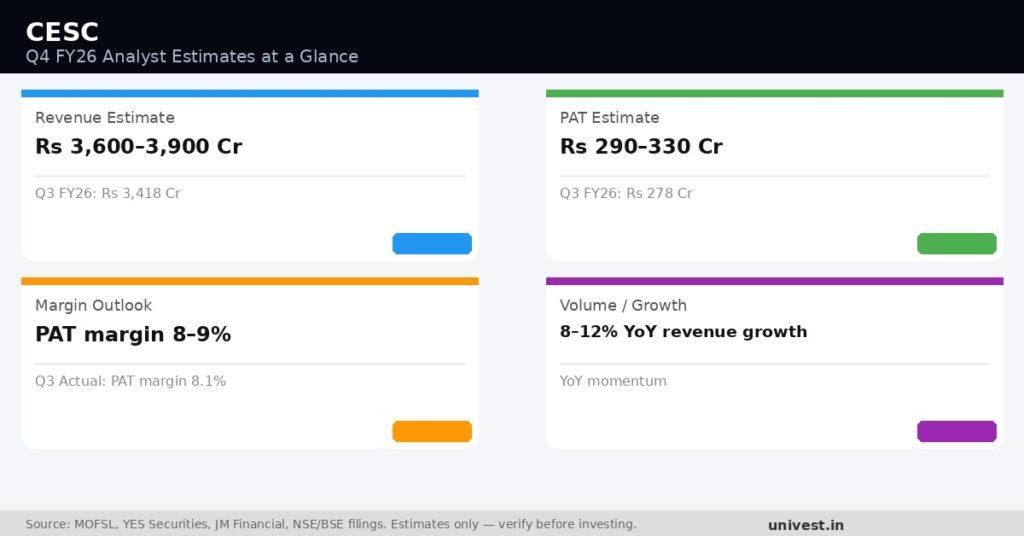The width and height of the screenshot is (1024, 536).
Task: Click the 'Revenue Estimate' card label
Action: [105, 118]
